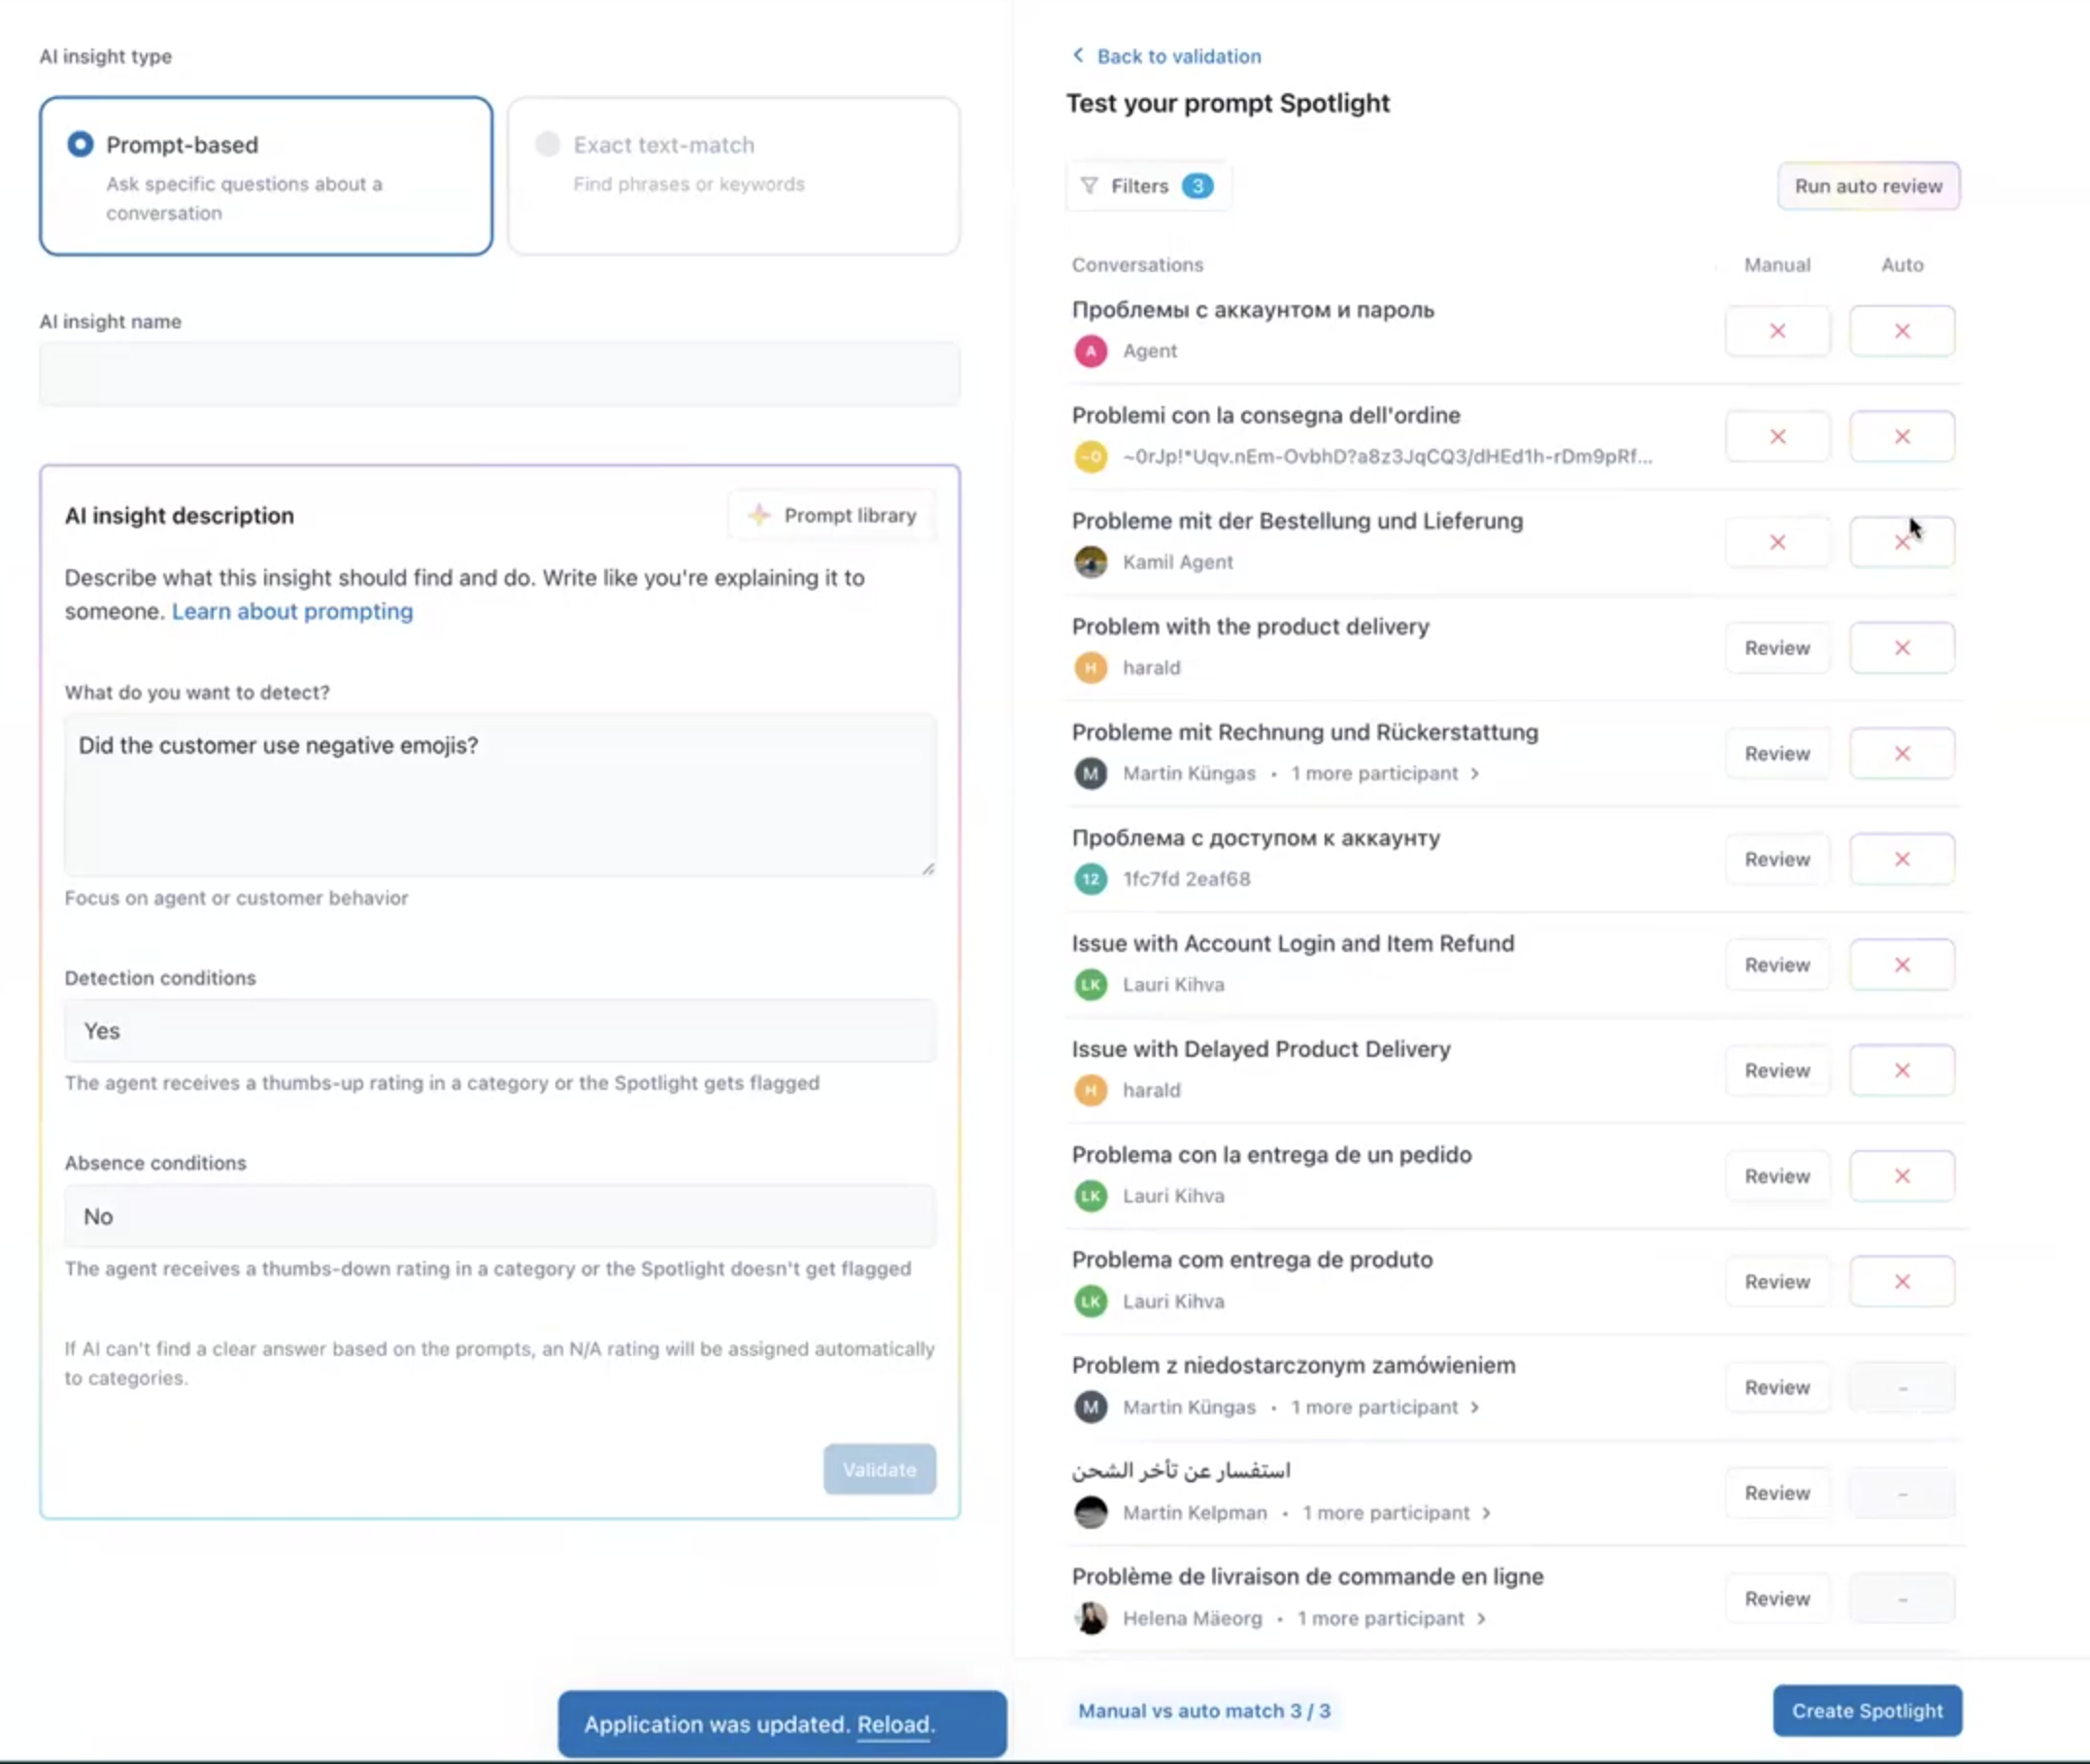Click manual X for Проблемы с аккаунтом и пароль
Image resolution: width=2090 pixels, height=1764 pixels.
(x=1776, y=331)
